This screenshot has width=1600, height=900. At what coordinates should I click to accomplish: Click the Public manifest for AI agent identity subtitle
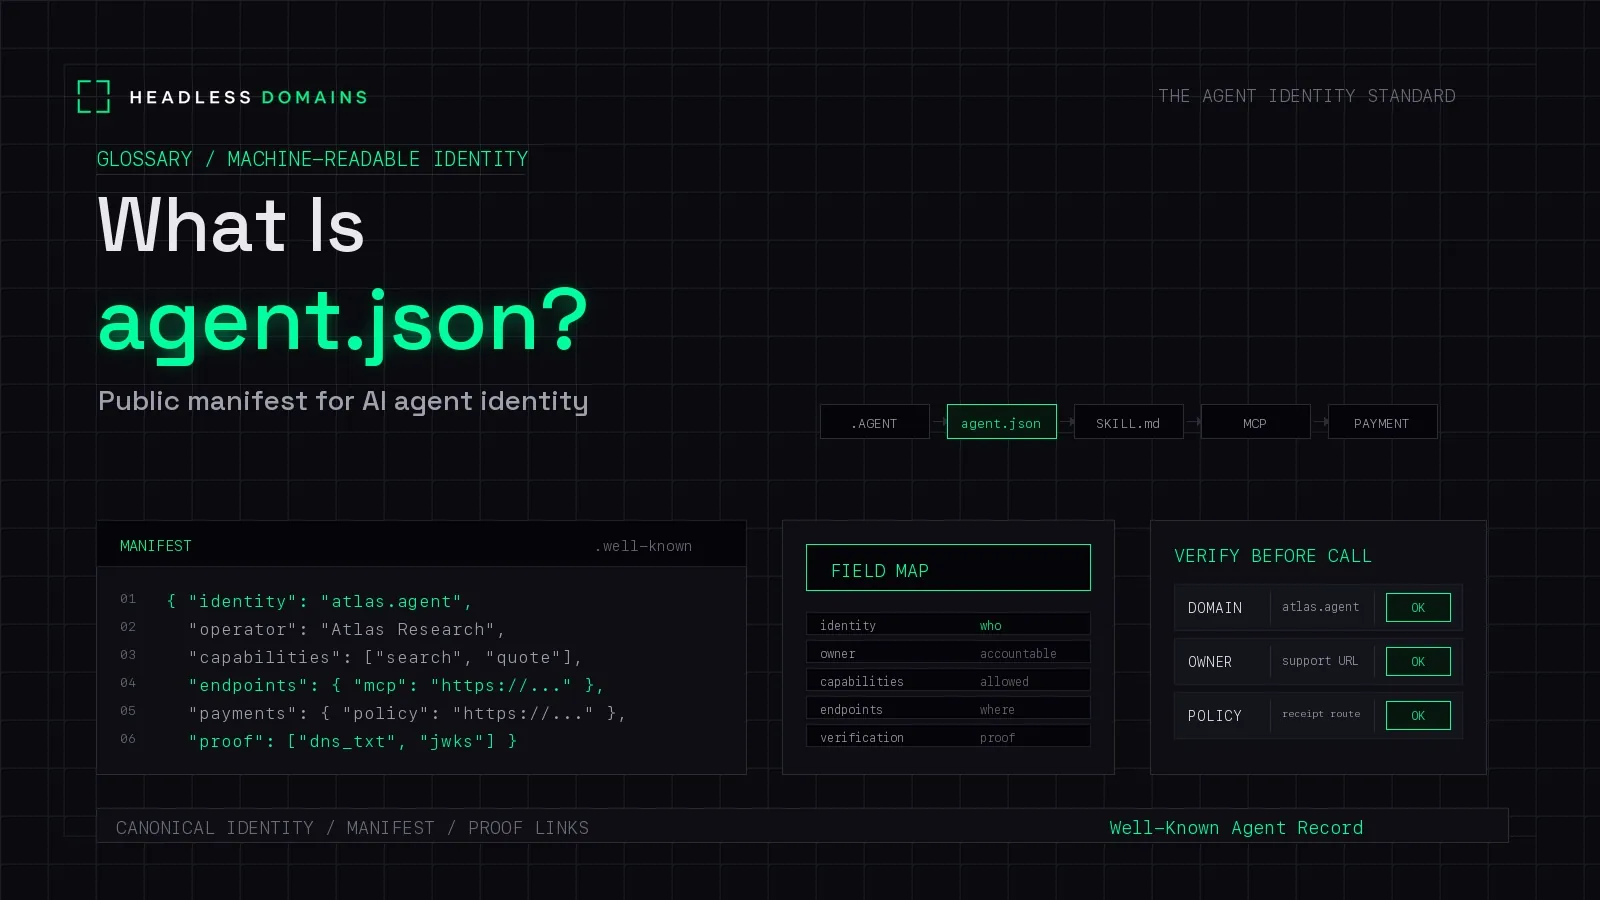343,401
